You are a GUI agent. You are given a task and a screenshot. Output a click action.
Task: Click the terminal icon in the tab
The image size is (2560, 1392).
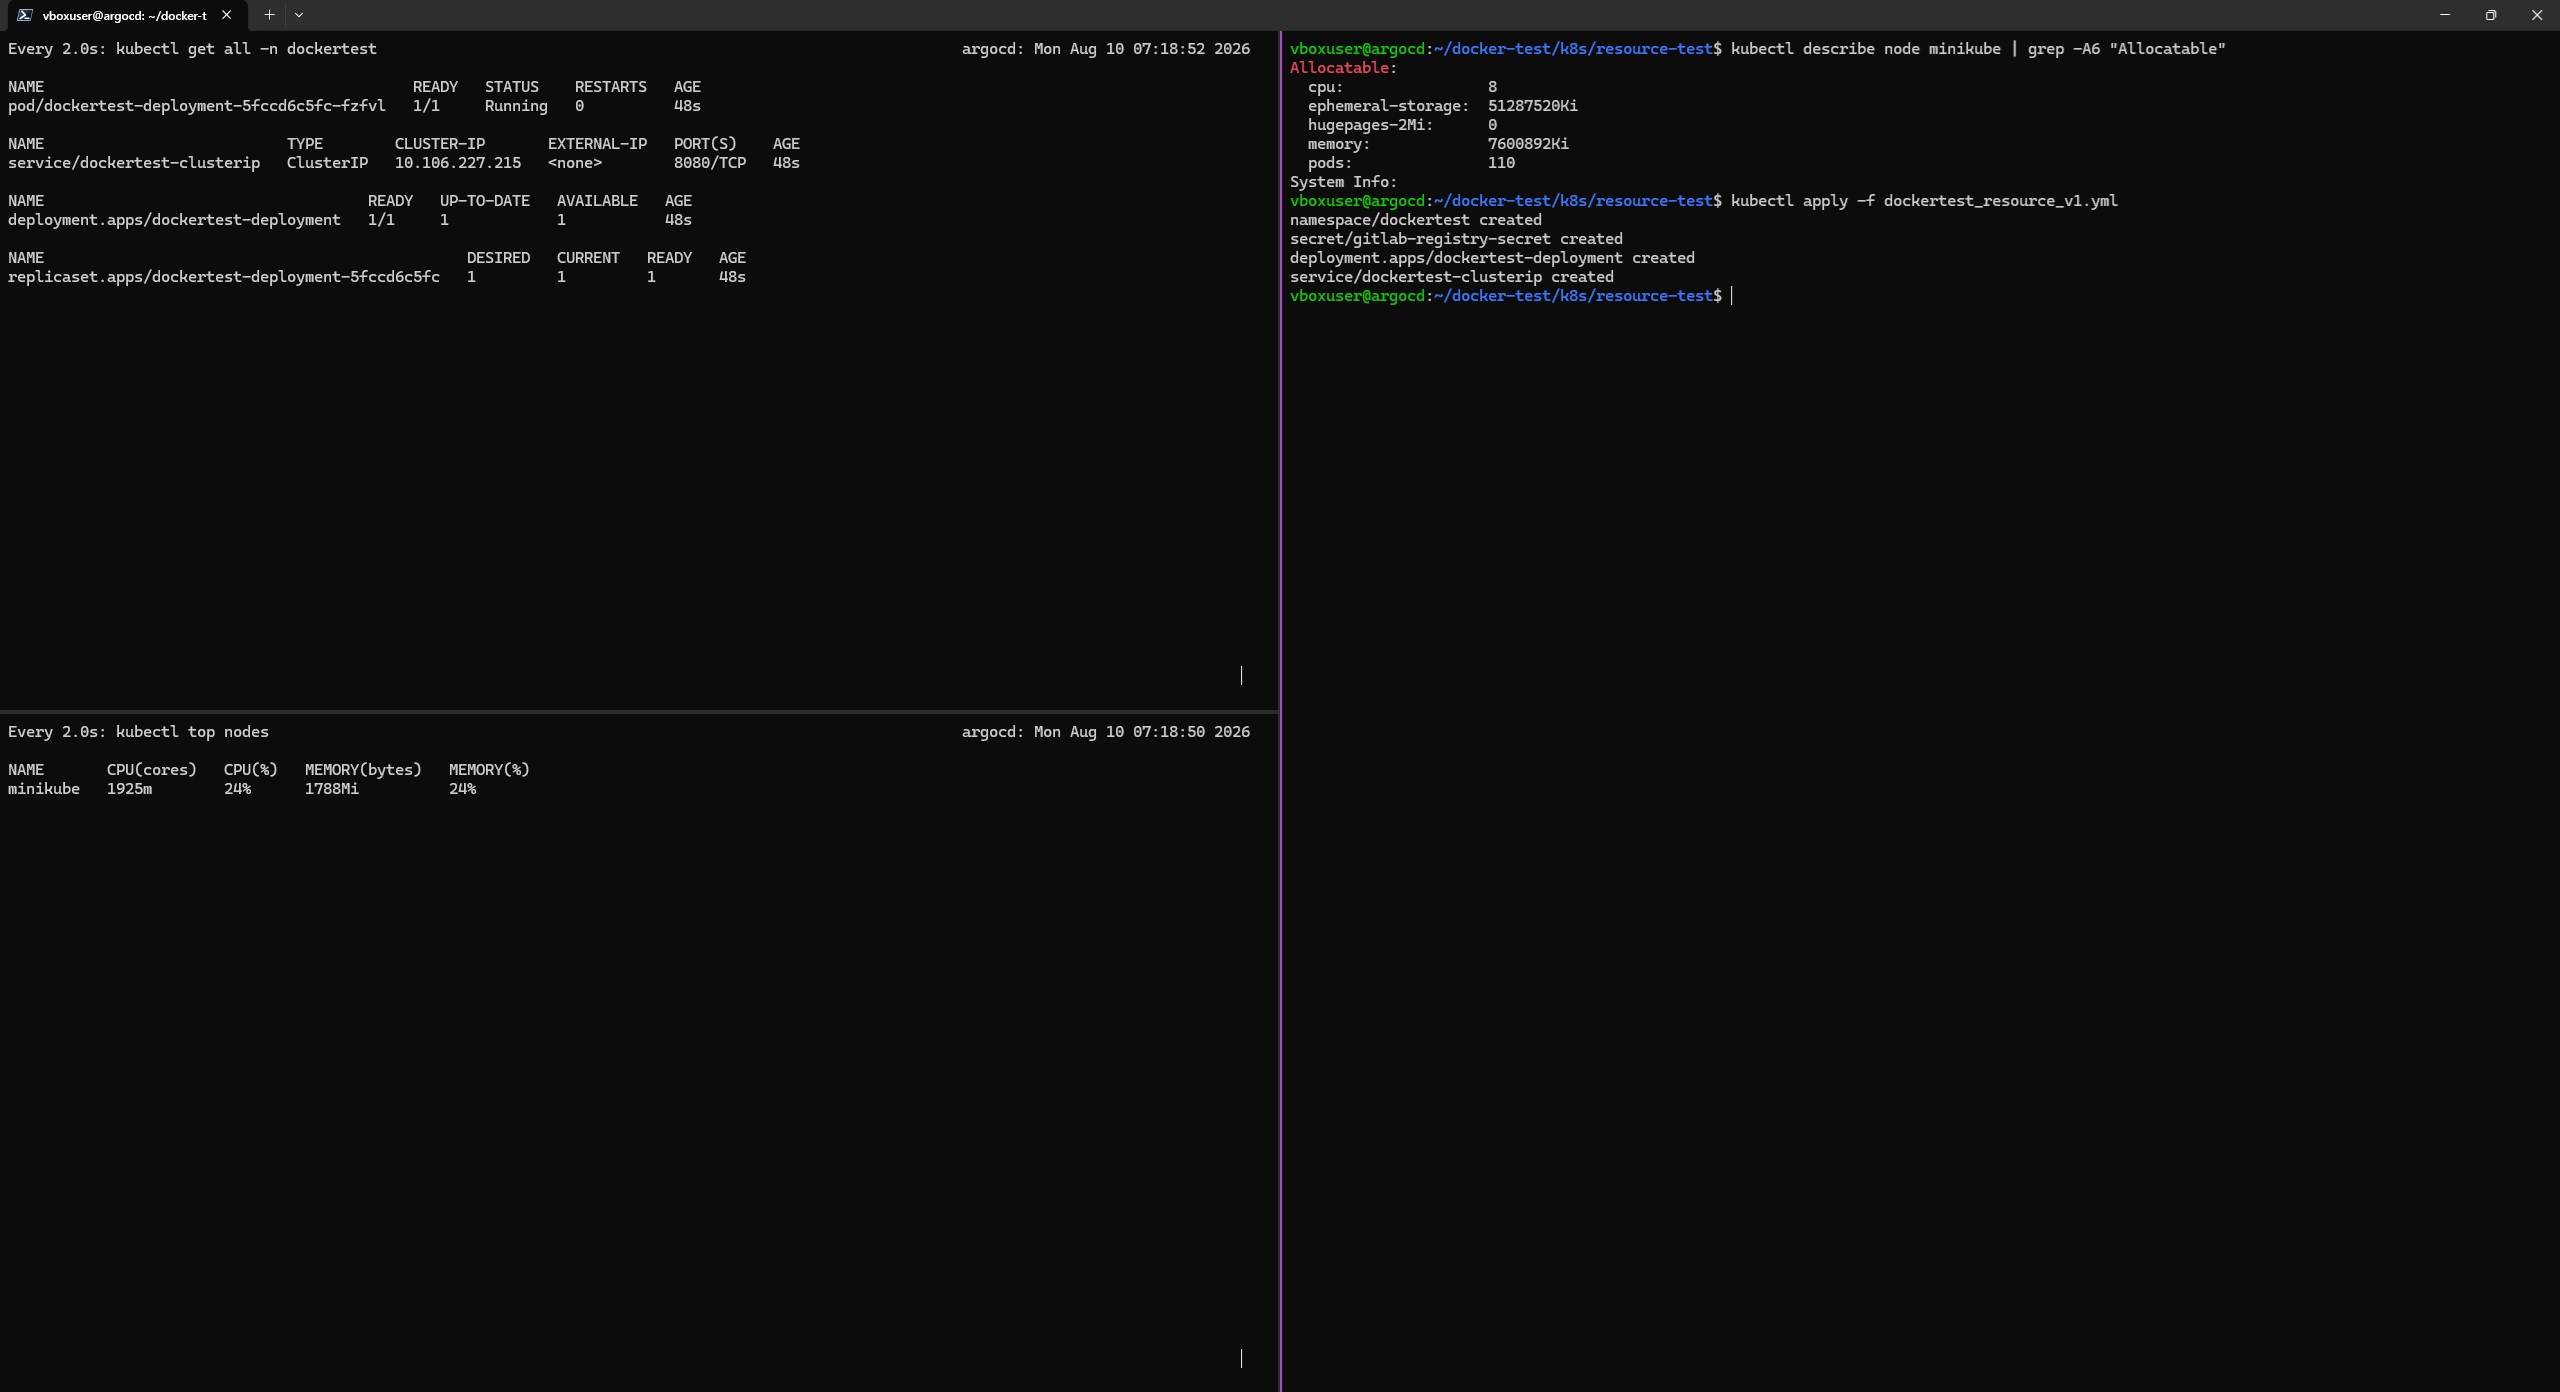24,15
